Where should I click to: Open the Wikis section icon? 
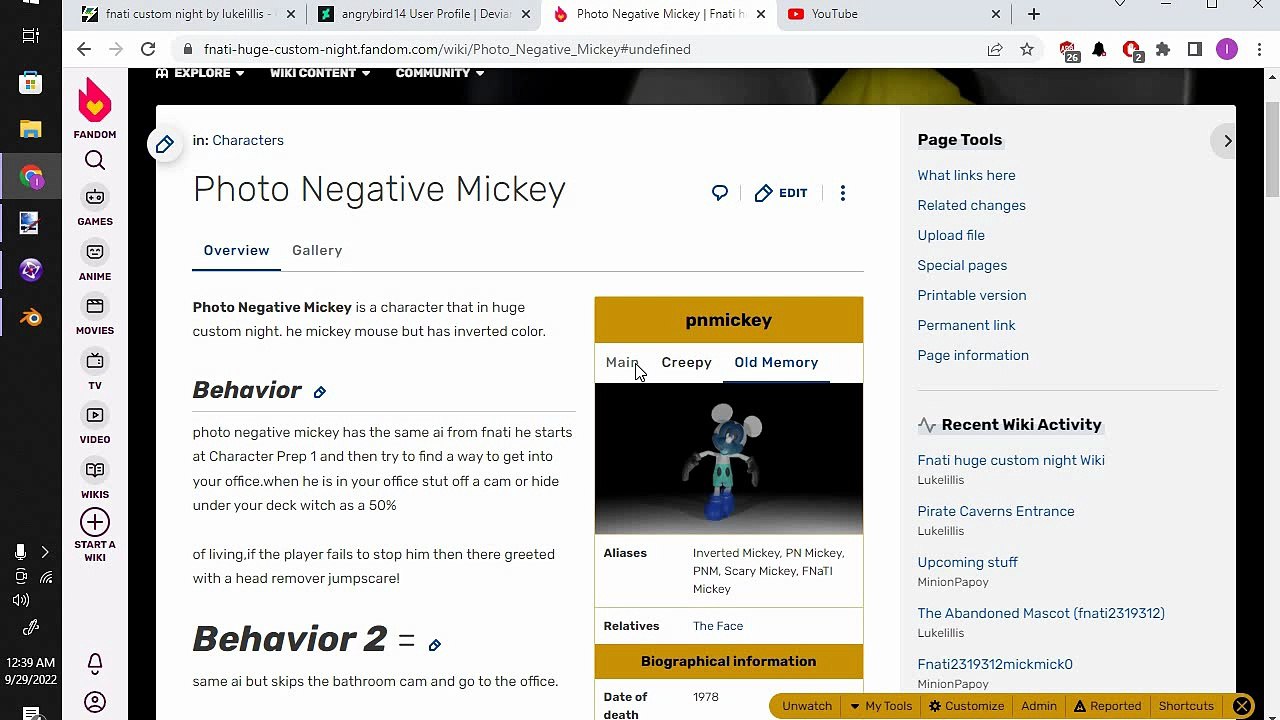95,470
